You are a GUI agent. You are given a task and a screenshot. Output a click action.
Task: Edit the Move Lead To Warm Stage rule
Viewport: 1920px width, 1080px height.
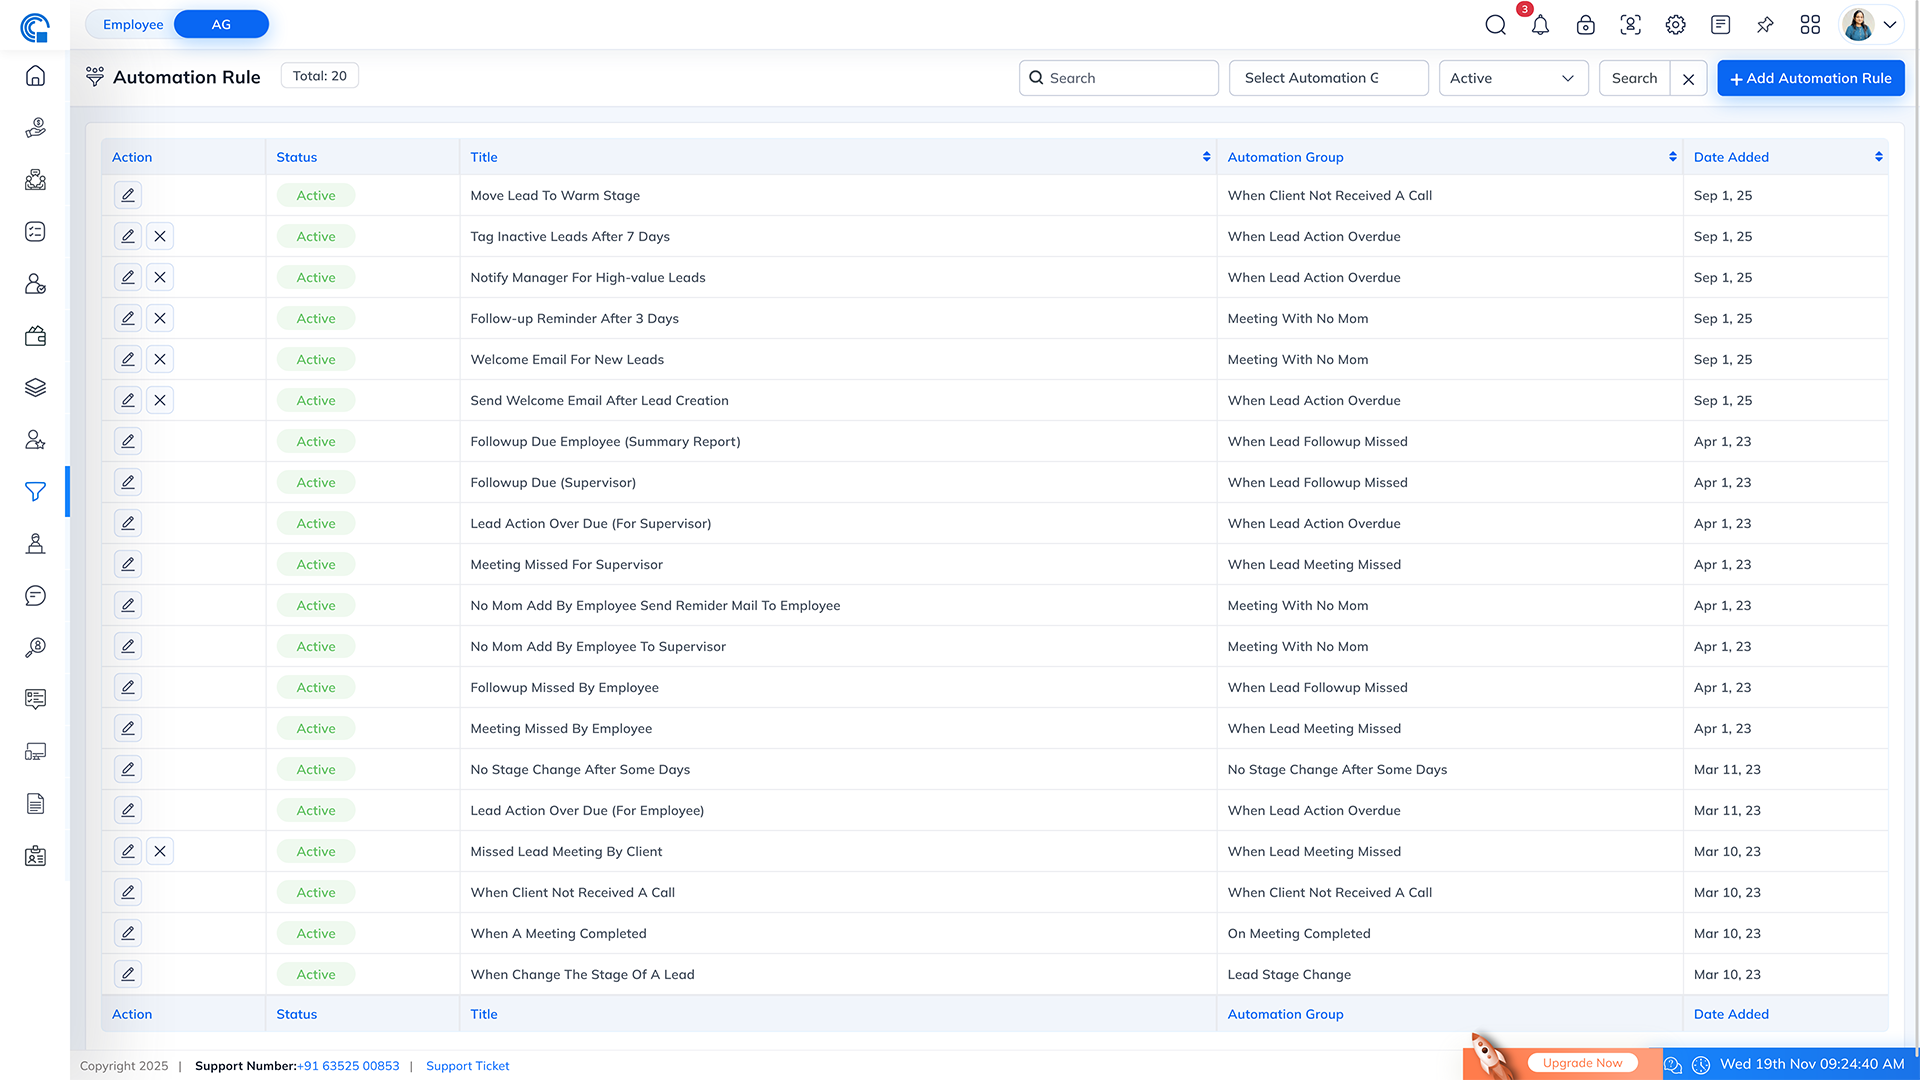(x=128, y=195)
